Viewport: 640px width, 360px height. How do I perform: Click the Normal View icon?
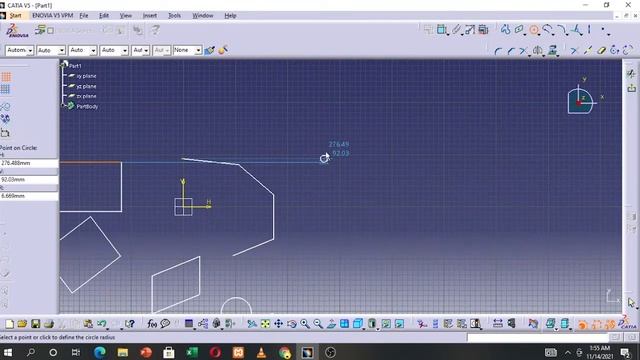(331, 324)
